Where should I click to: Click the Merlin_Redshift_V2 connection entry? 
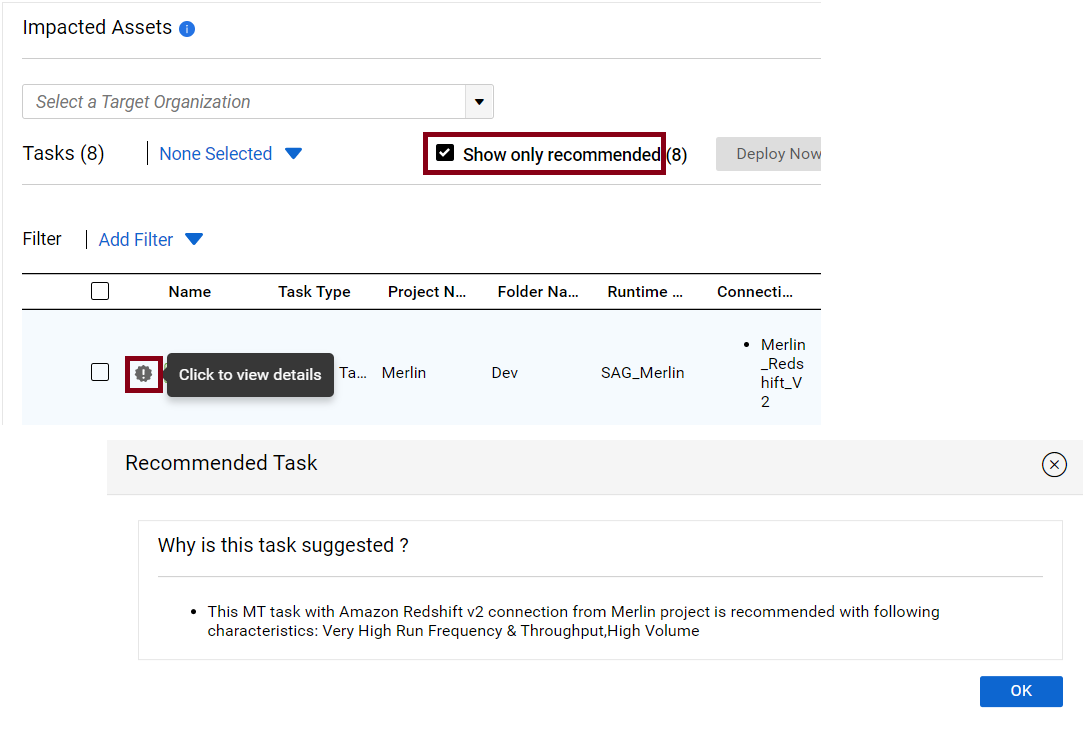[x=783, y=373]
